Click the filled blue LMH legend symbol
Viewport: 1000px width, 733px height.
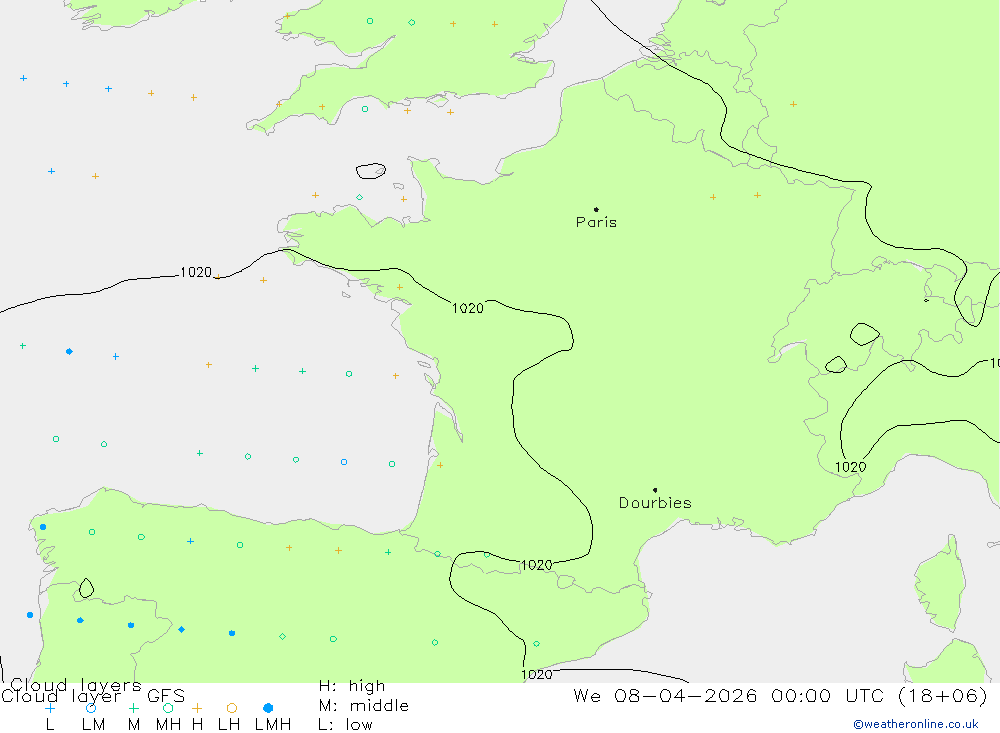268,708
